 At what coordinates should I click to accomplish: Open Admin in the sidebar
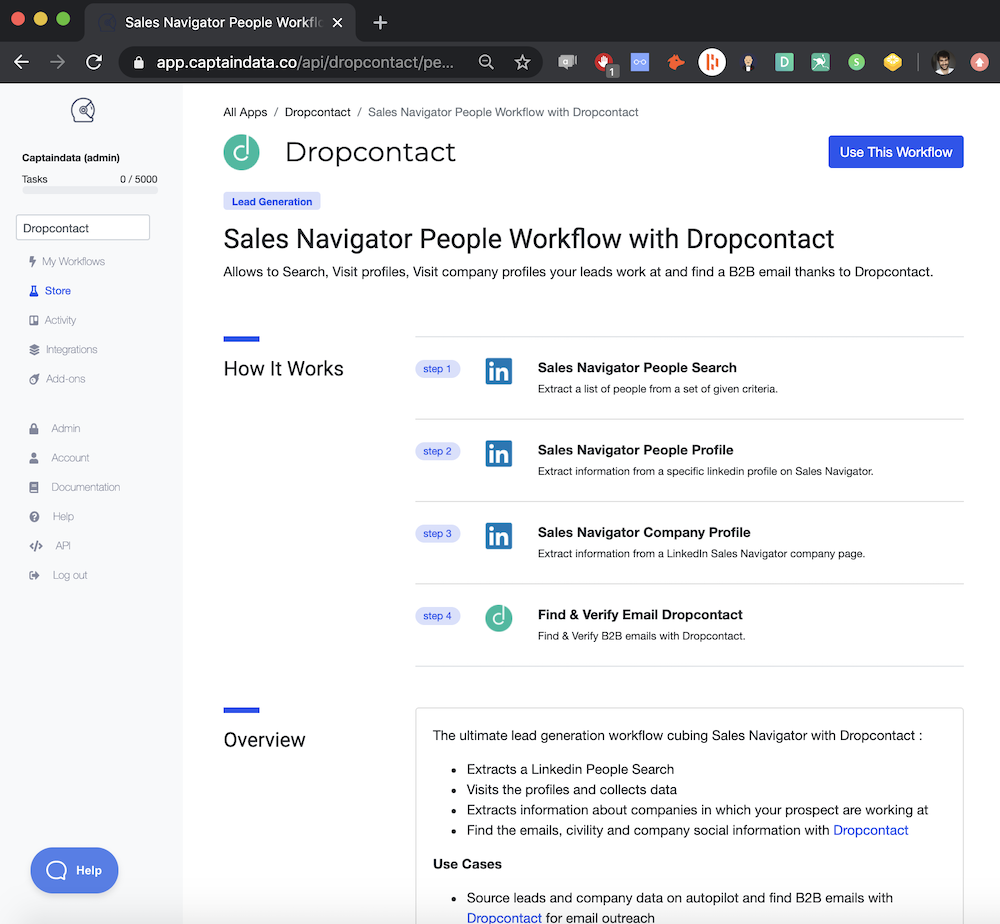[55, 429]
